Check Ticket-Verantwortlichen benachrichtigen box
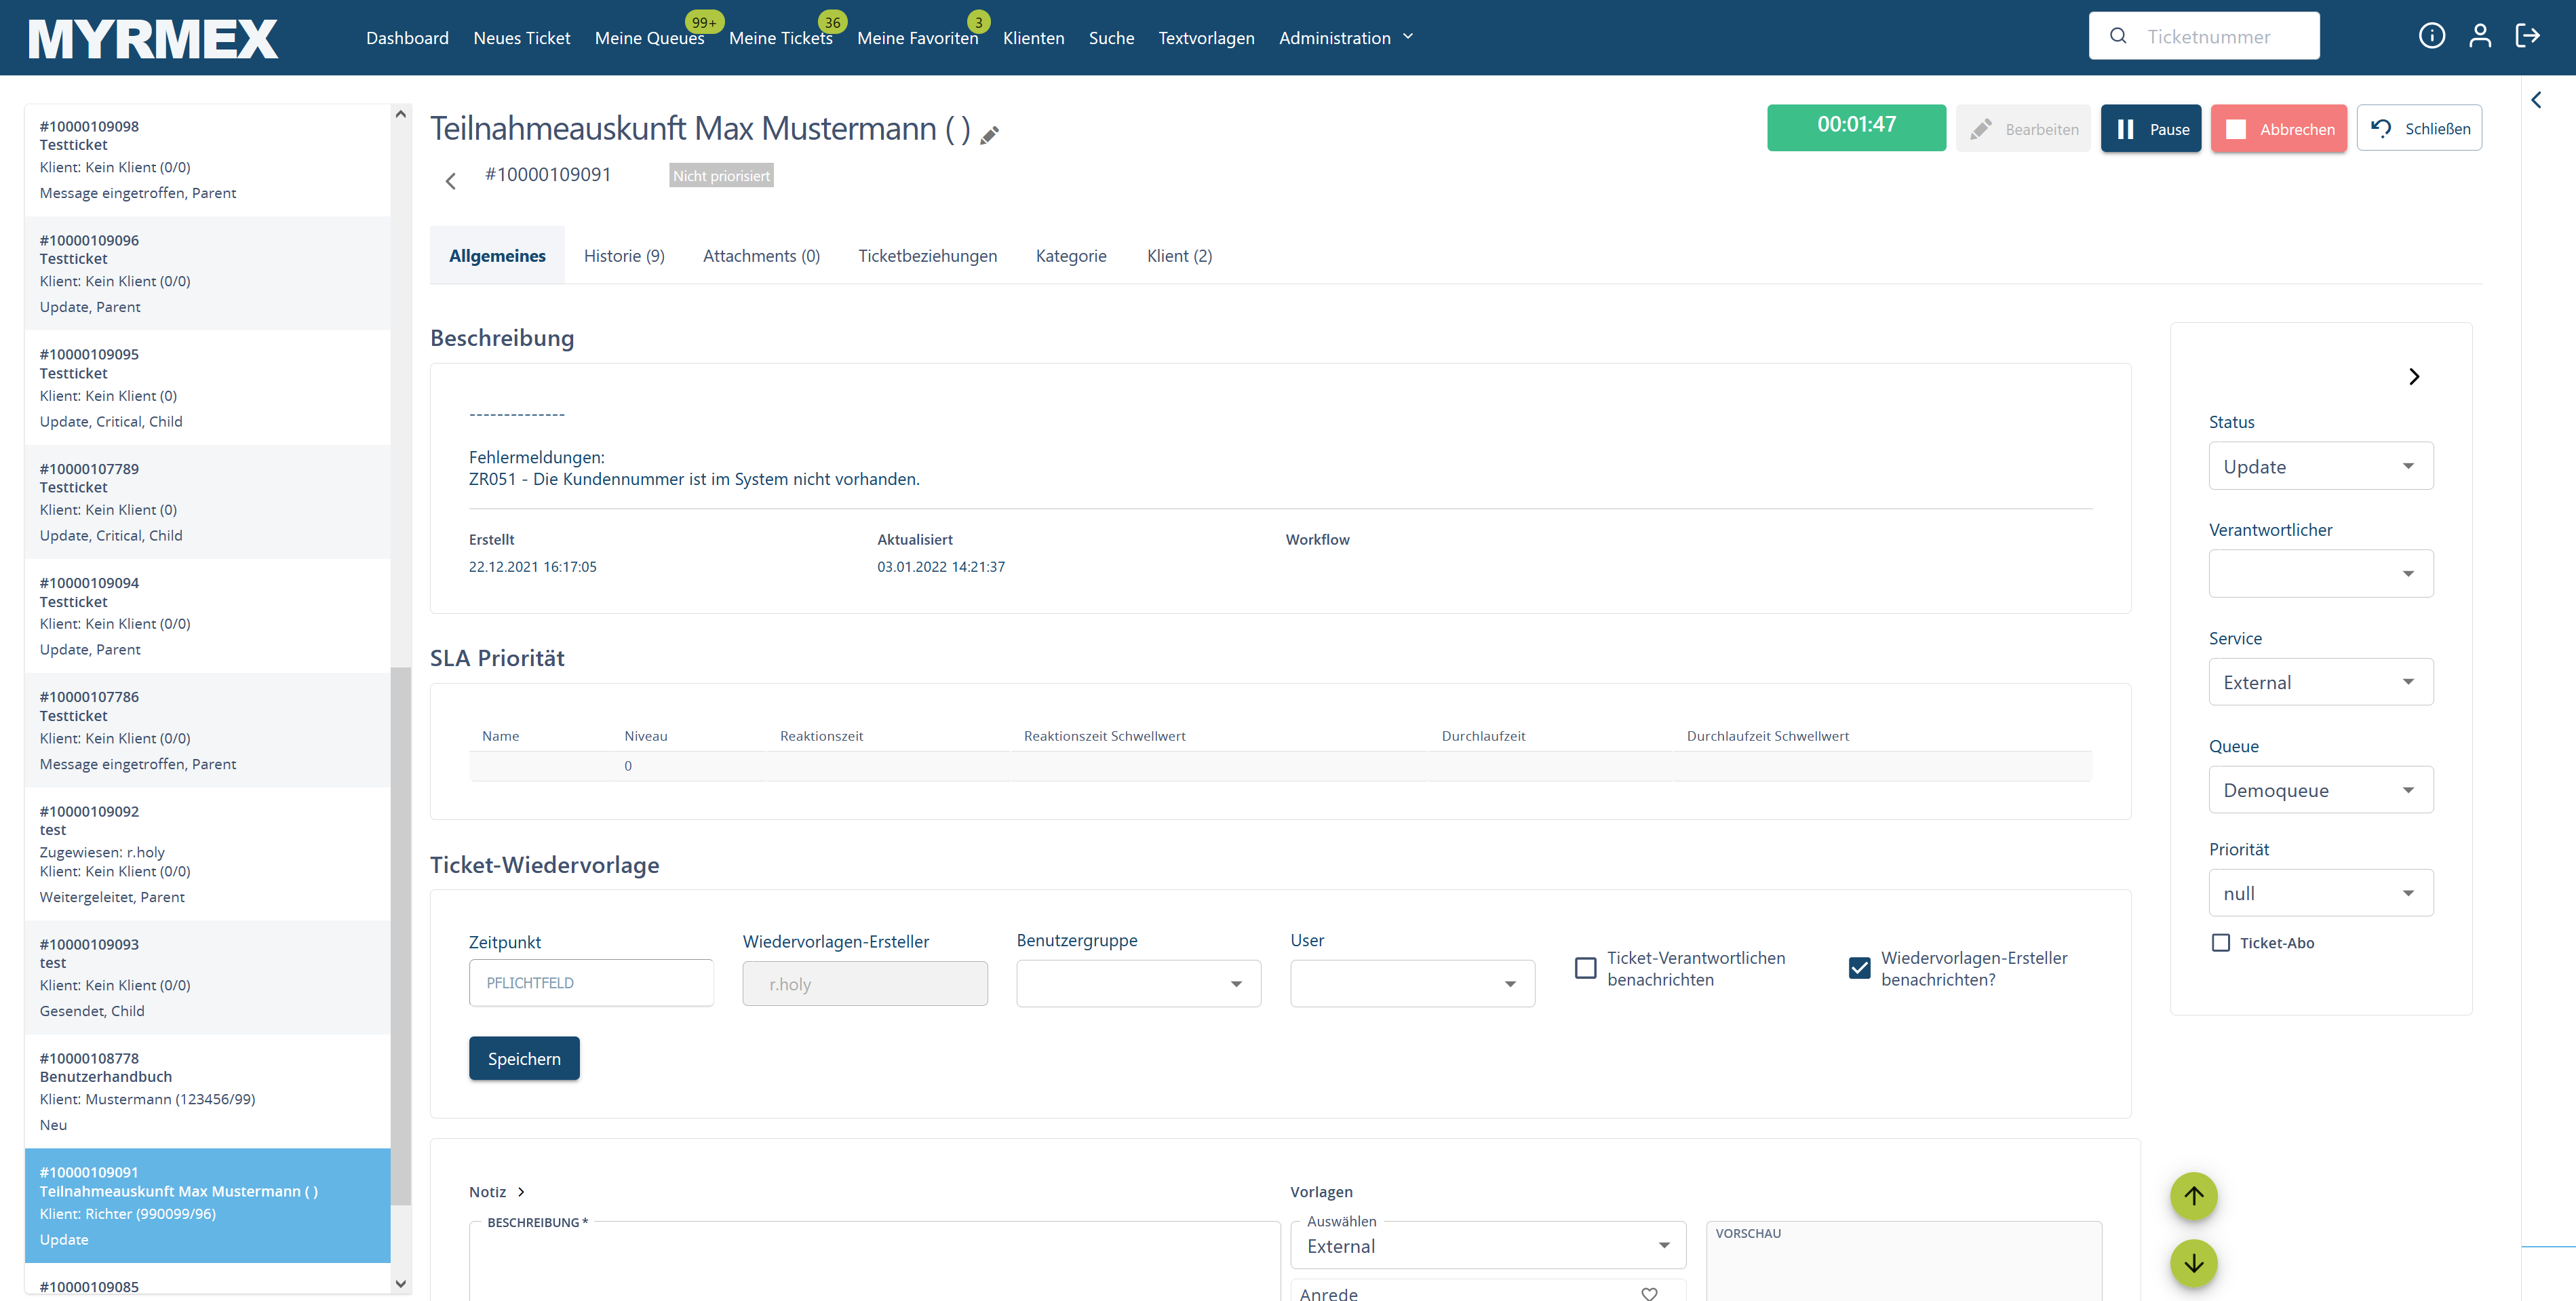Viewport: 2576px width, 1301px height. click(x=1585, y=968)
